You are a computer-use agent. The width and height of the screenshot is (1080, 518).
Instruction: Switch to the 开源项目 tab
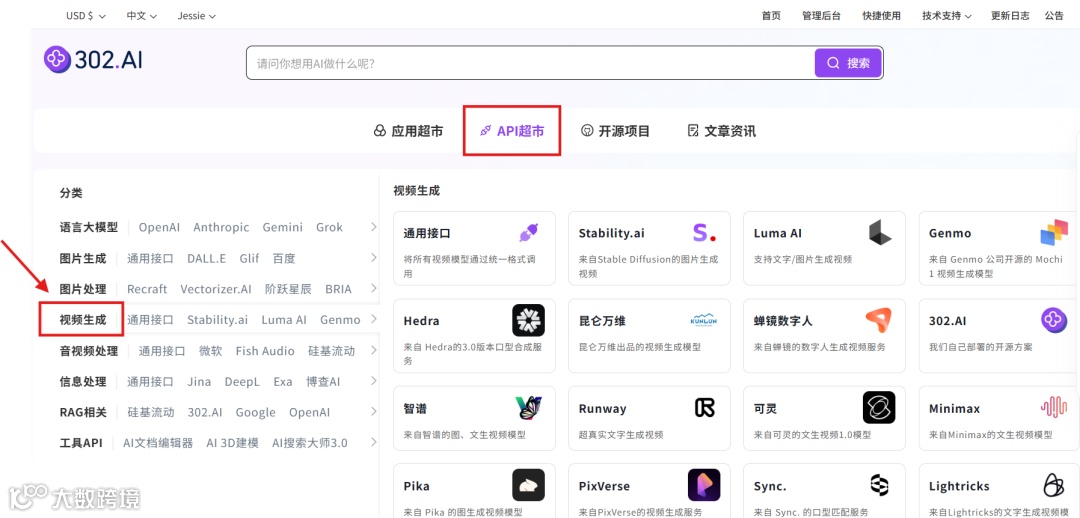616,131
